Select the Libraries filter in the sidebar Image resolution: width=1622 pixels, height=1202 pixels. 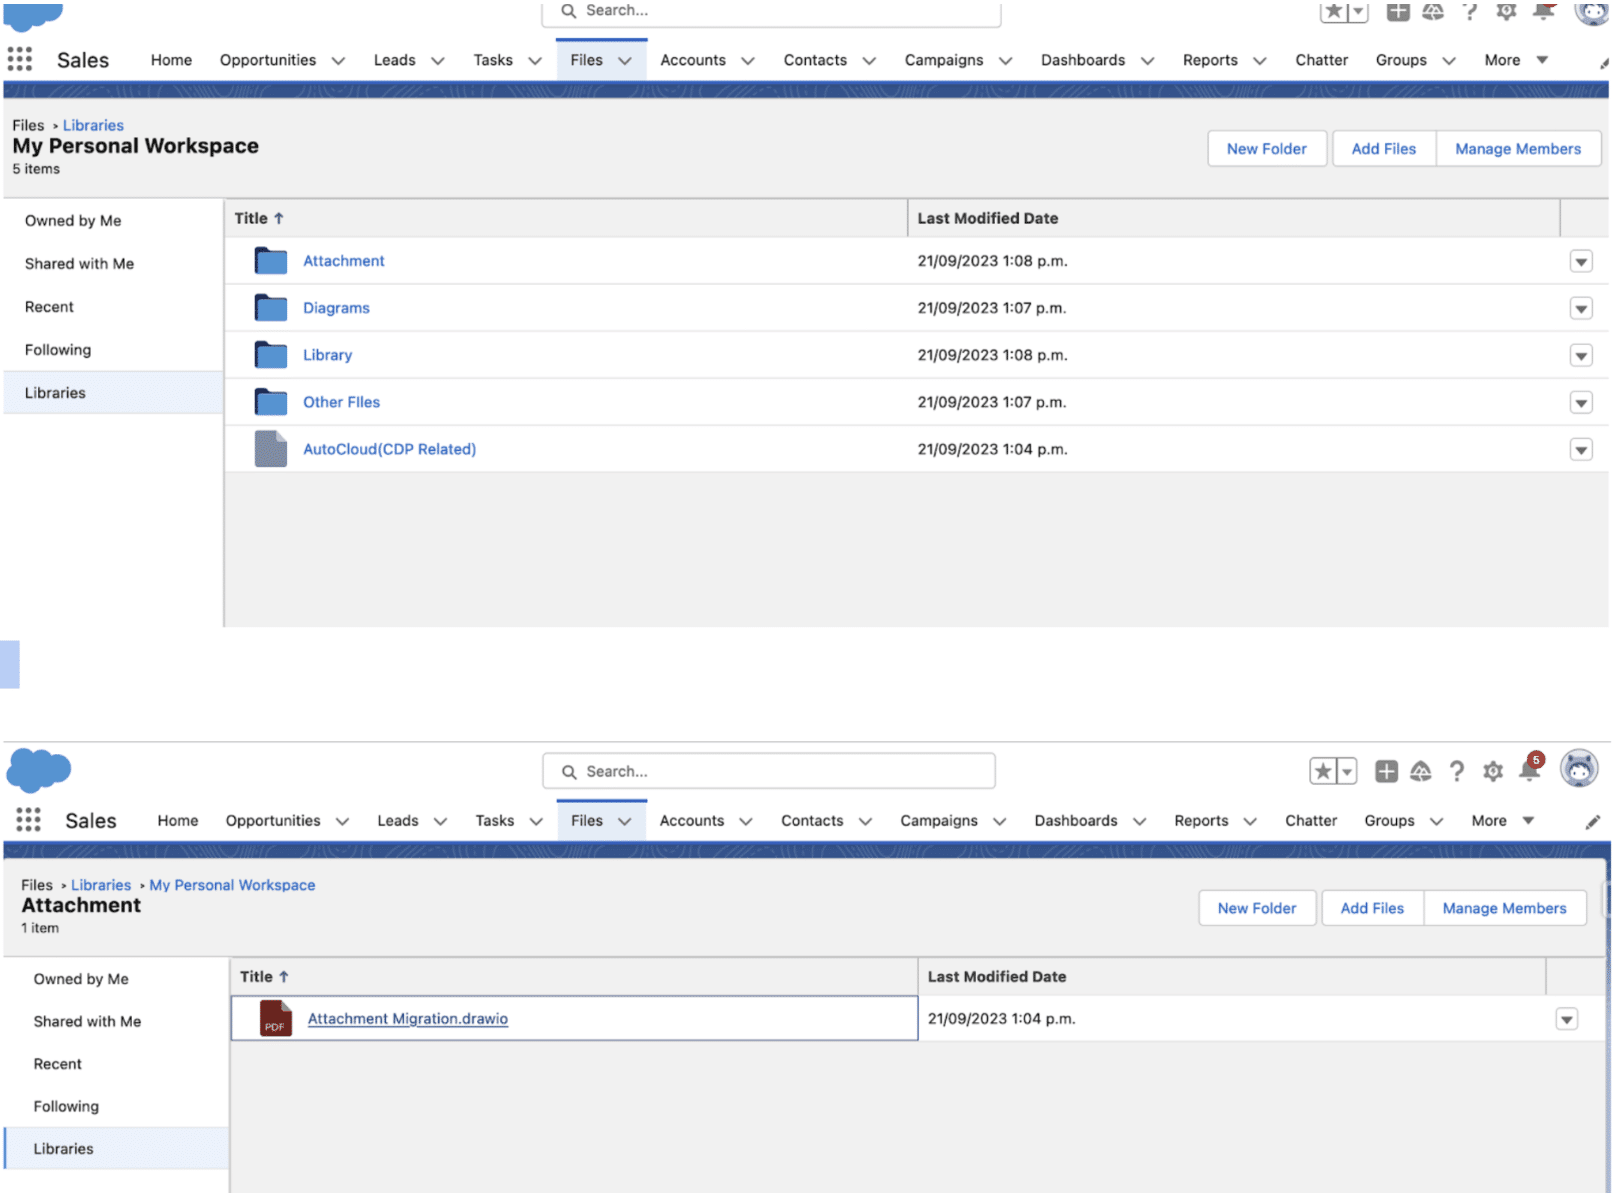click(x=55, y=392)
